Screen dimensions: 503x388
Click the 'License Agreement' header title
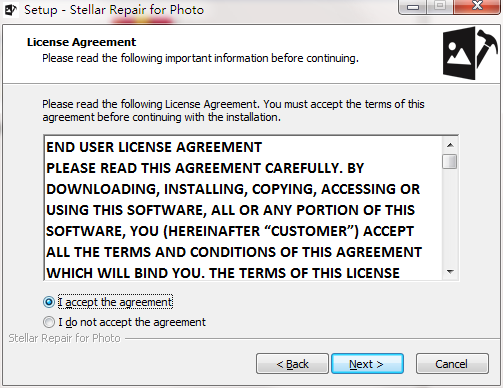[81, 42]
